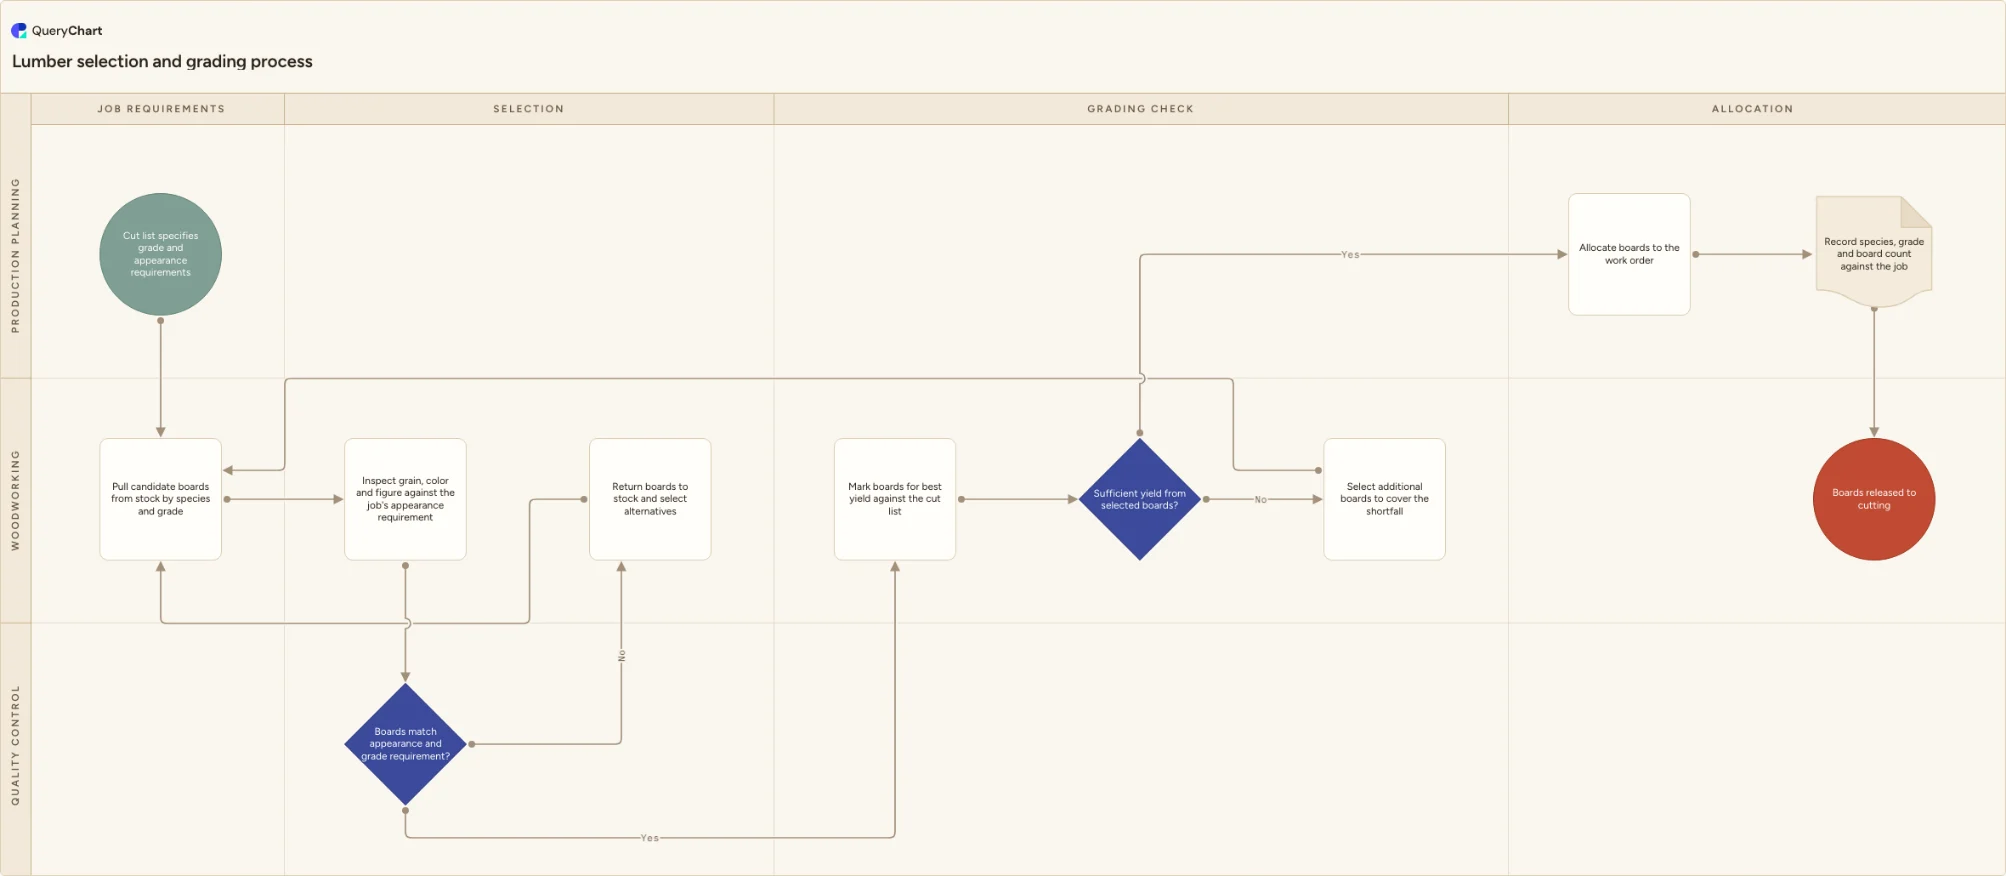The width and height of the screenshot is (2006, 876).
Task: Click the 'No' label beside the sufficient yield diamond
Action: 1261,500
